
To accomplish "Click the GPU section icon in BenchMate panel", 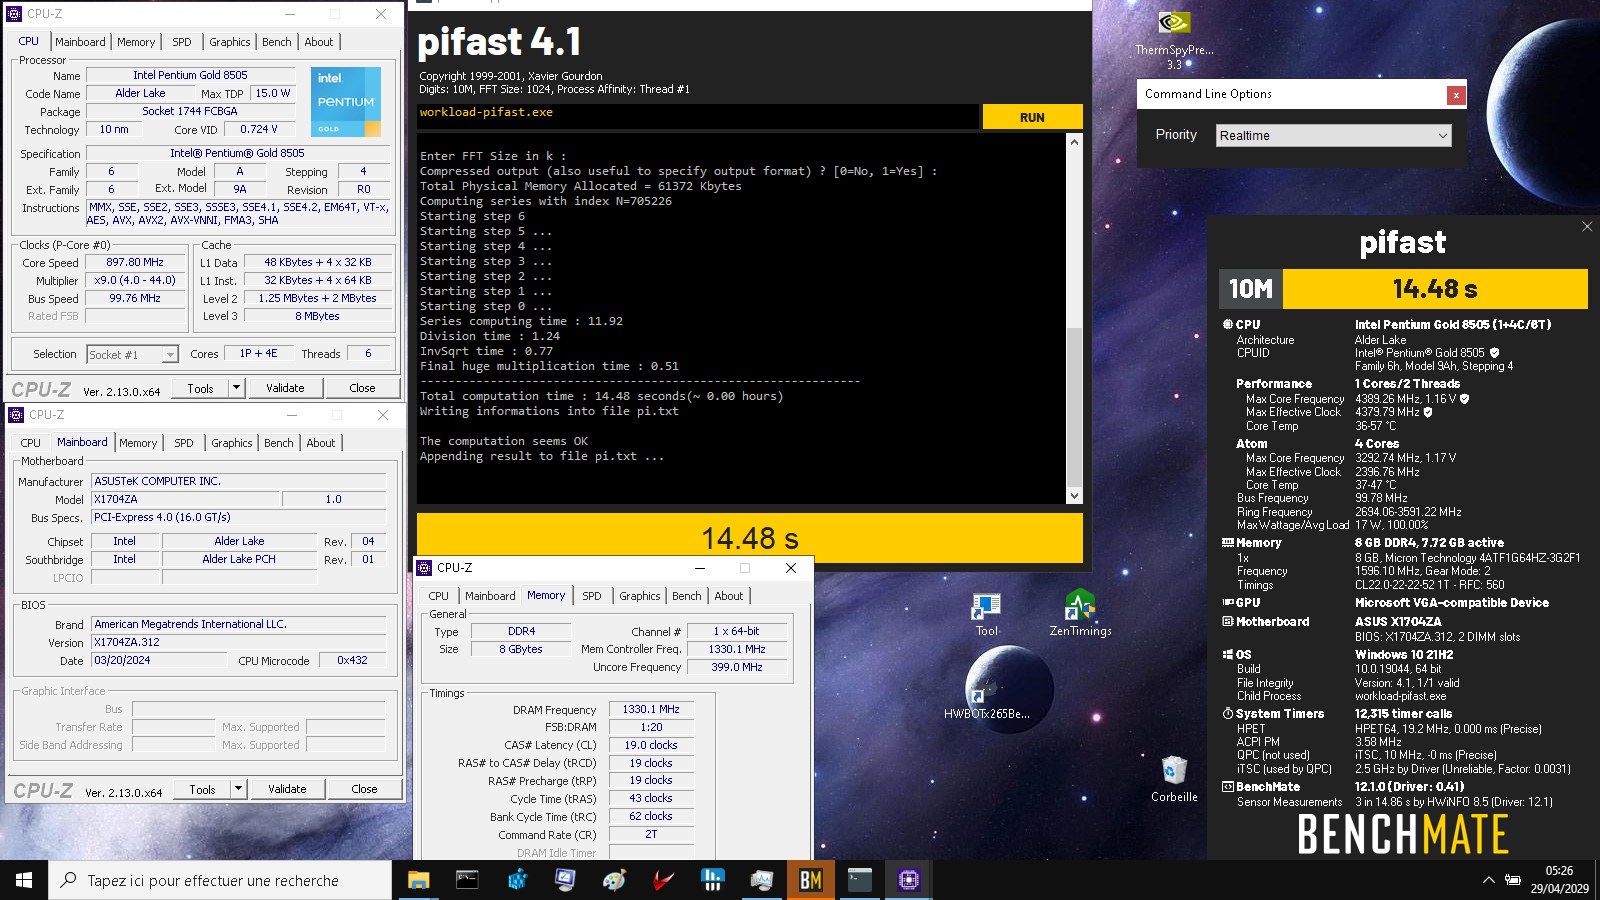I will 1228,603.
